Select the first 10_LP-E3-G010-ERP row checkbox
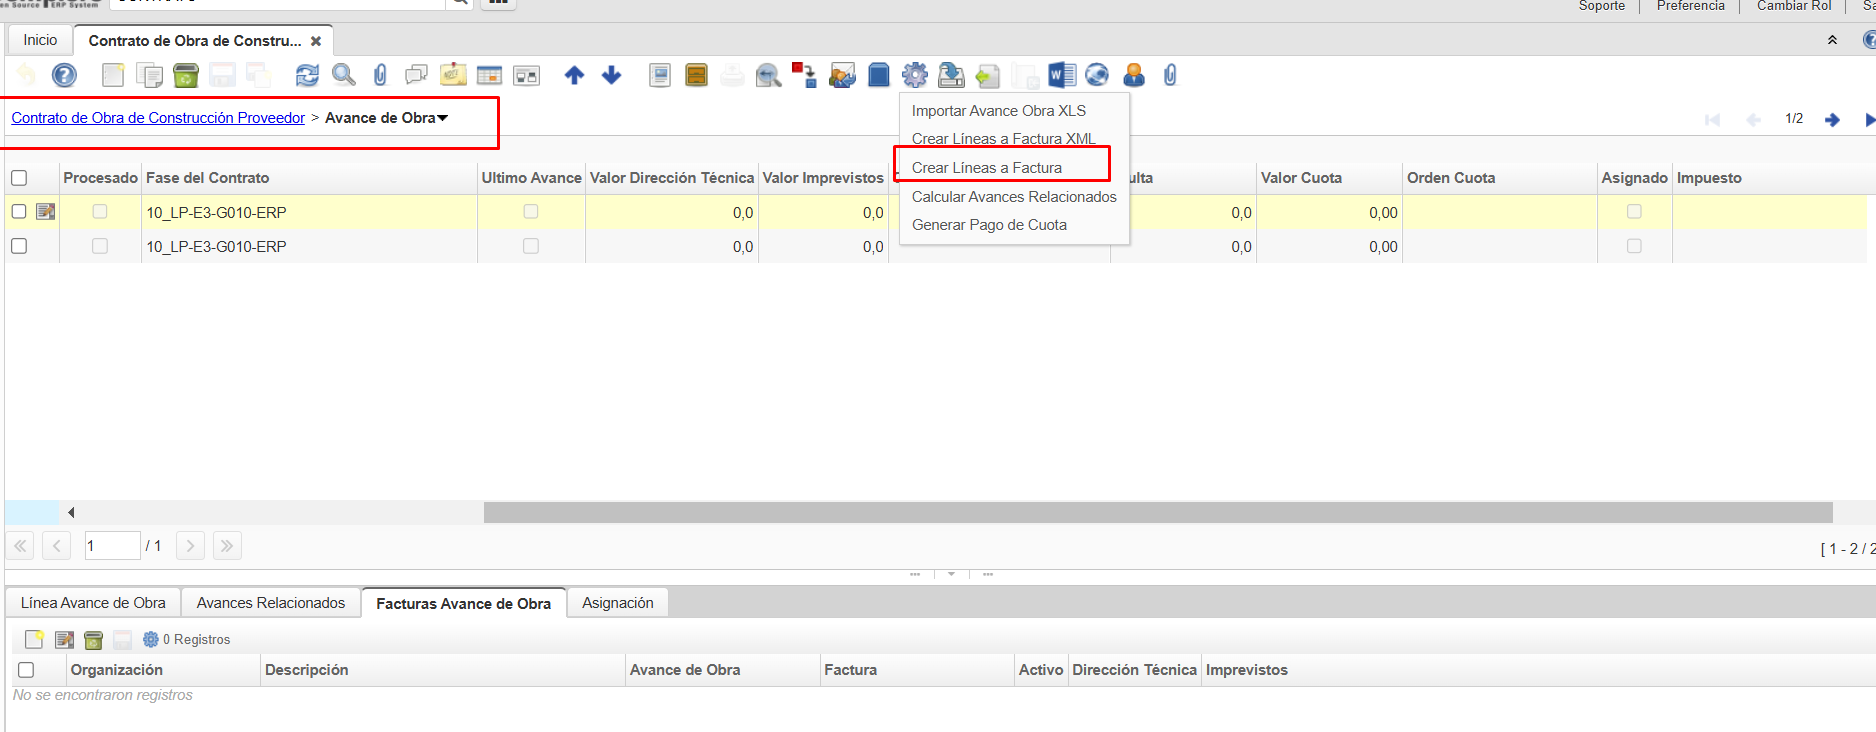 pos(19,212)
